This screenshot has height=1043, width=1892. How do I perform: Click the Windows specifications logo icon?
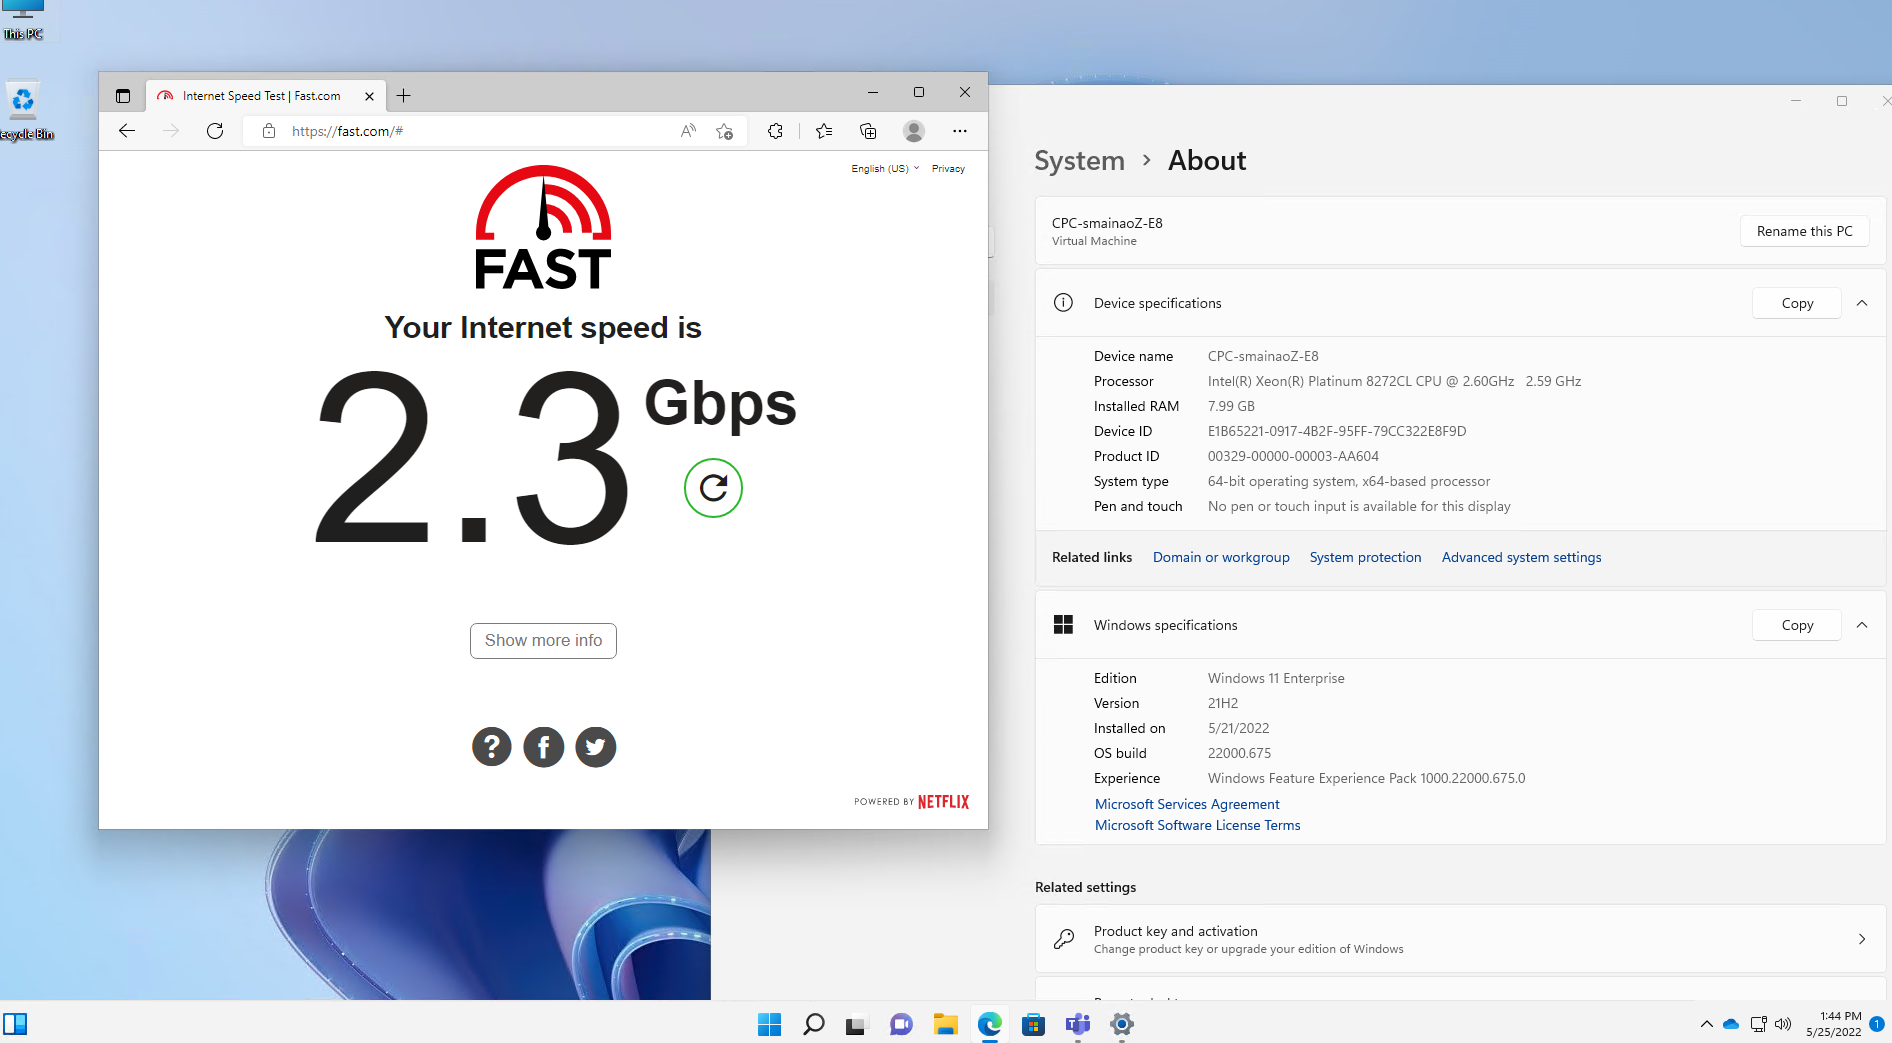tap(1063, 625)
